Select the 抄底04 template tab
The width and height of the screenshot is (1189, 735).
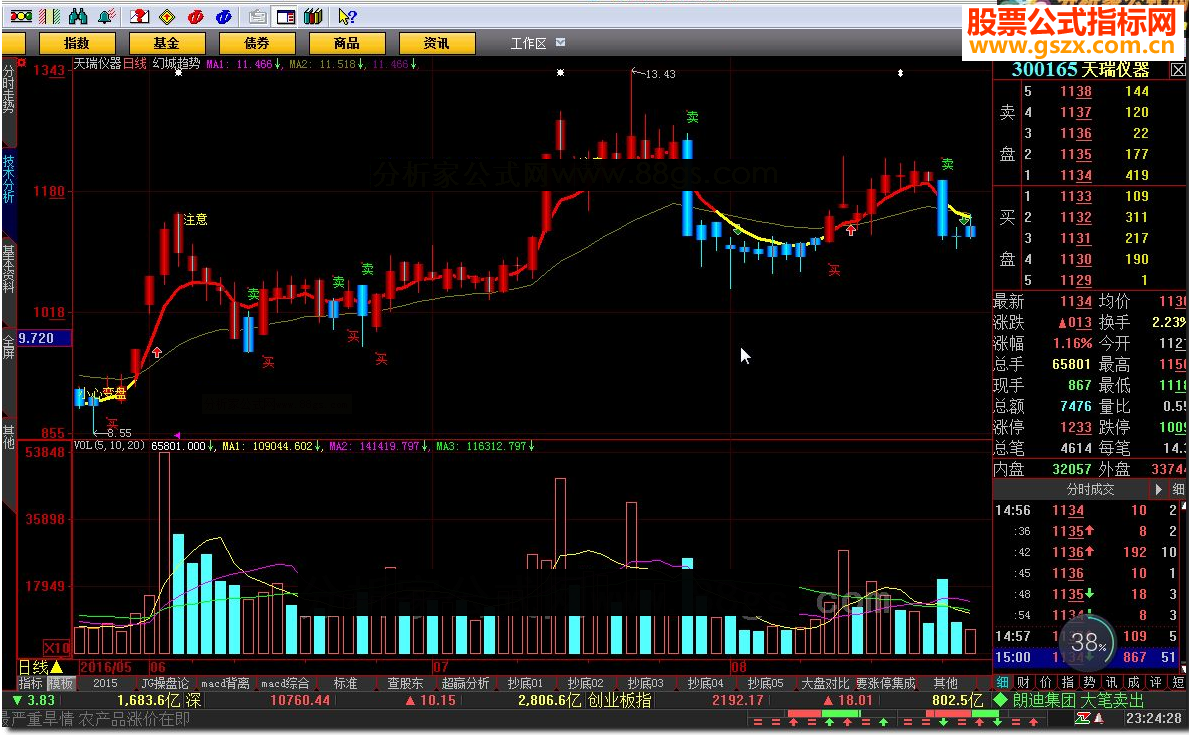[x=705, y=683]
